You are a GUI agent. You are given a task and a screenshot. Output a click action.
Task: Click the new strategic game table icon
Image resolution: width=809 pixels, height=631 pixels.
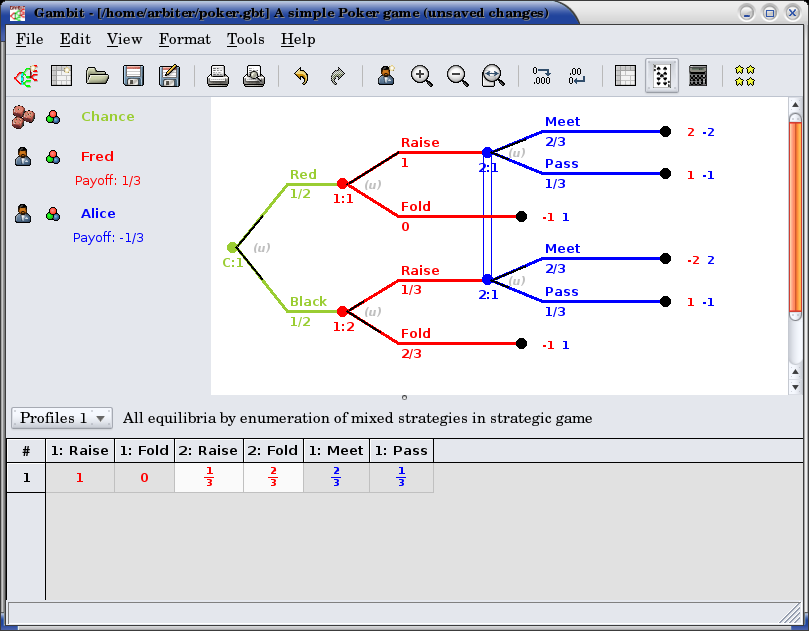point(61,76)
